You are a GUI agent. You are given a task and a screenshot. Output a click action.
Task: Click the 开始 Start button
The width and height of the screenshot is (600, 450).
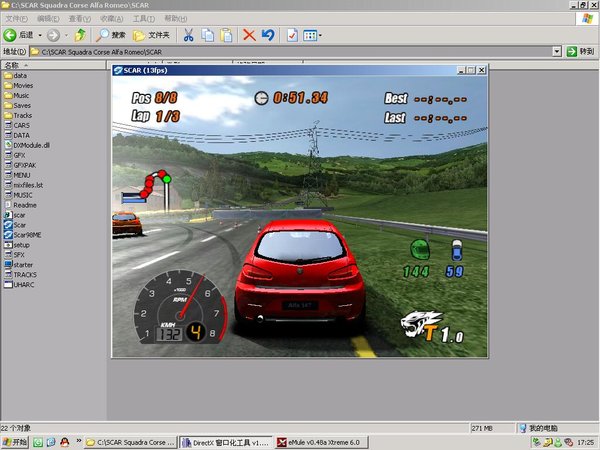(15, 441)
